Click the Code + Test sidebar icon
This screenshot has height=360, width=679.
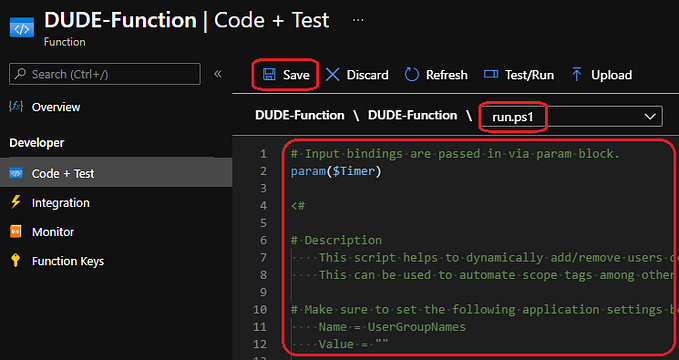tap(16, 173)
